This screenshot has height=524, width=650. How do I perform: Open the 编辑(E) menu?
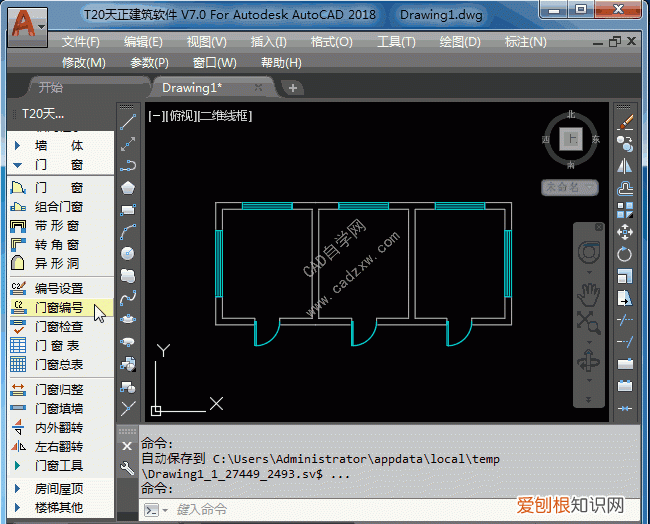pyautogui.click(x=143, y=42)
